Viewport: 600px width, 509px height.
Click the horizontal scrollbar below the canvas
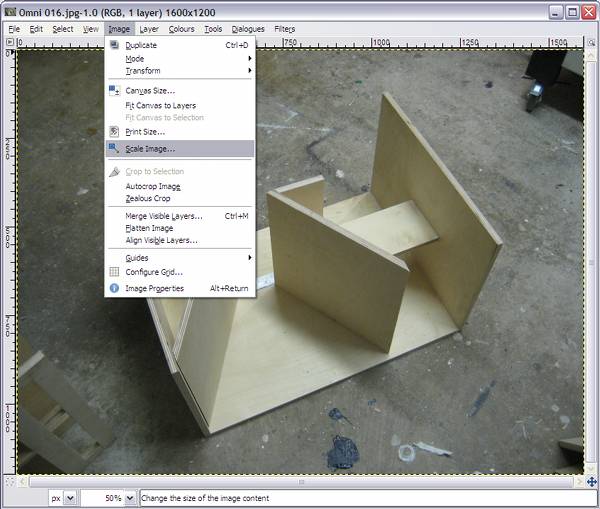pos(300,480)
